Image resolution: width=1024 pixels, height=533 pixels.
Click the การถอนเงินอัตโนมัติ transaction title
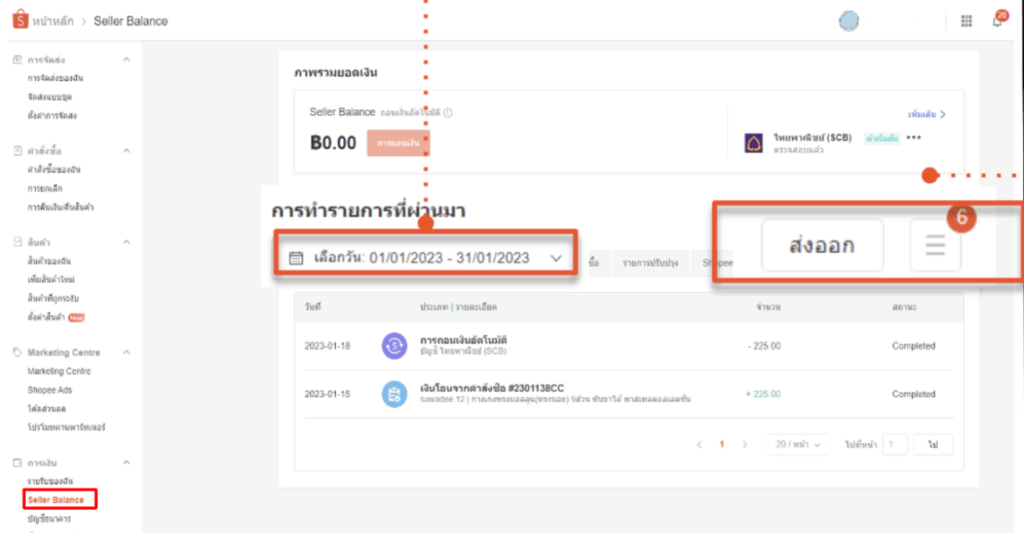tap(463, 340)
